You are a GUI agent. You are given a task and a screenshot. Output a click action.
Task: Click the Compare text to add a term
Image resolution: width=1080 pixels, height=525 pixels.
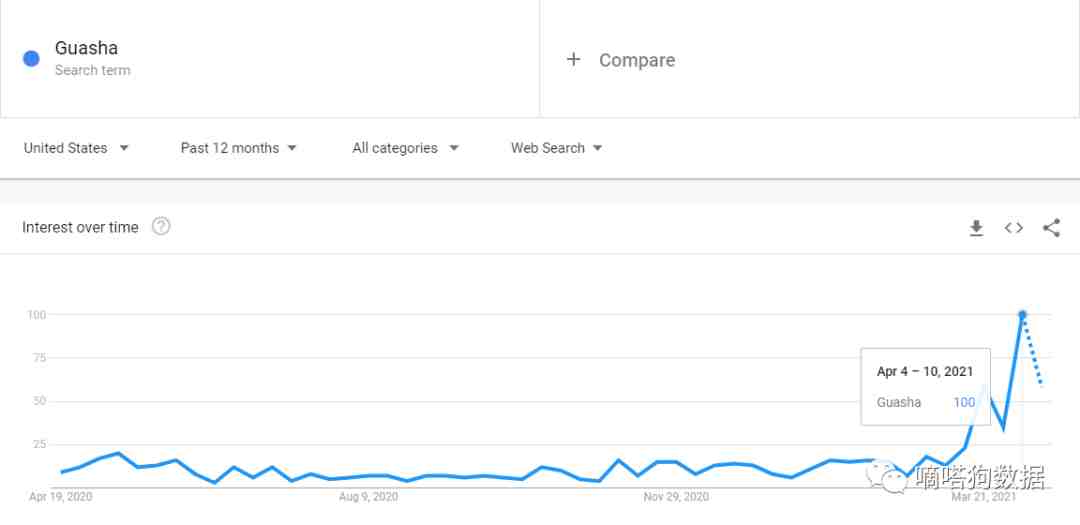point(636,60)
